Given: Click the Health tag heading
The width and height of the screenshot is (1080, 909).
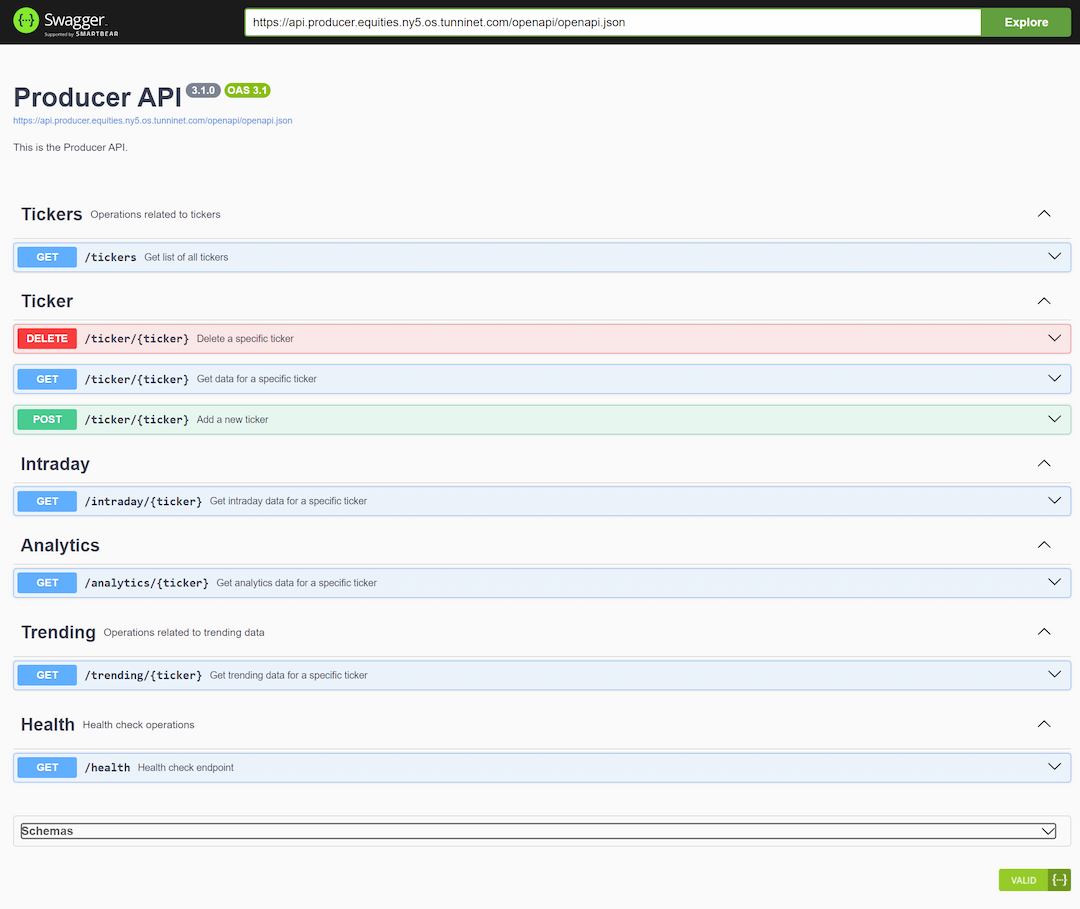Looking at the screenshot, I should click(48, 724).
